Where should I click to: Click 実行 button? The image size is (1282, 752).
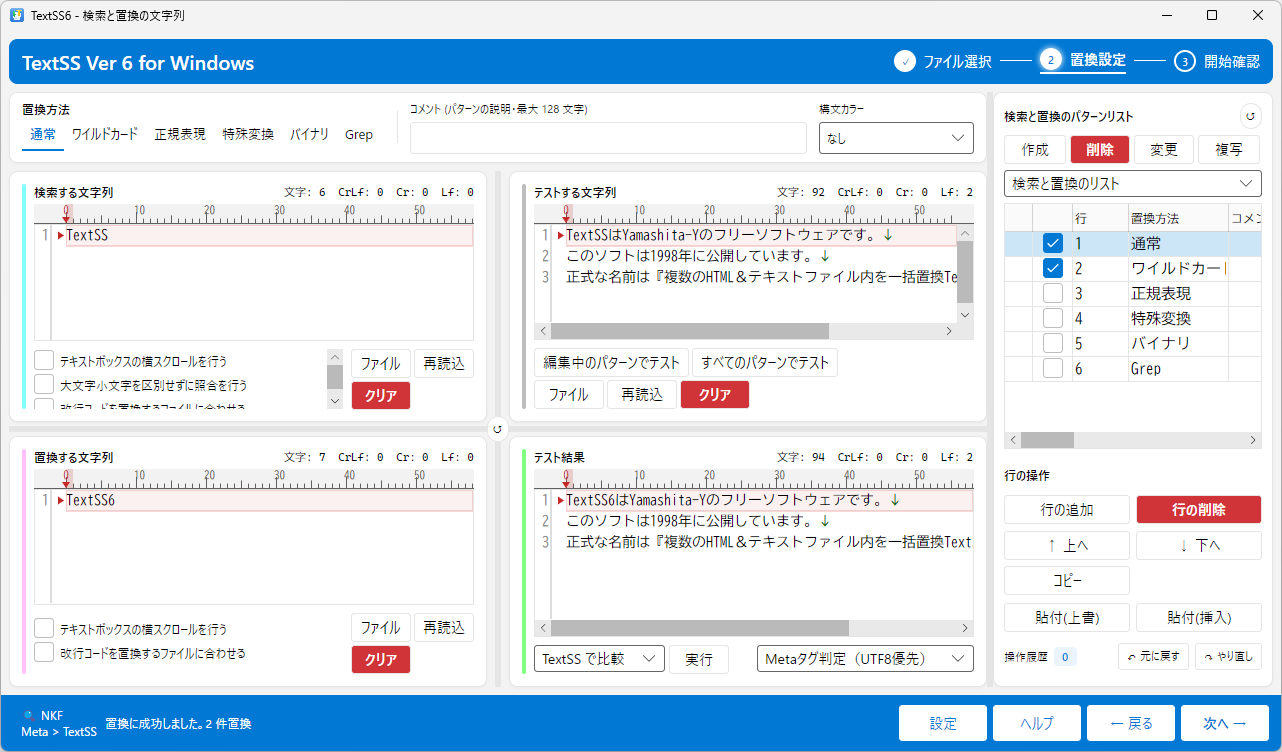point(699,658)
